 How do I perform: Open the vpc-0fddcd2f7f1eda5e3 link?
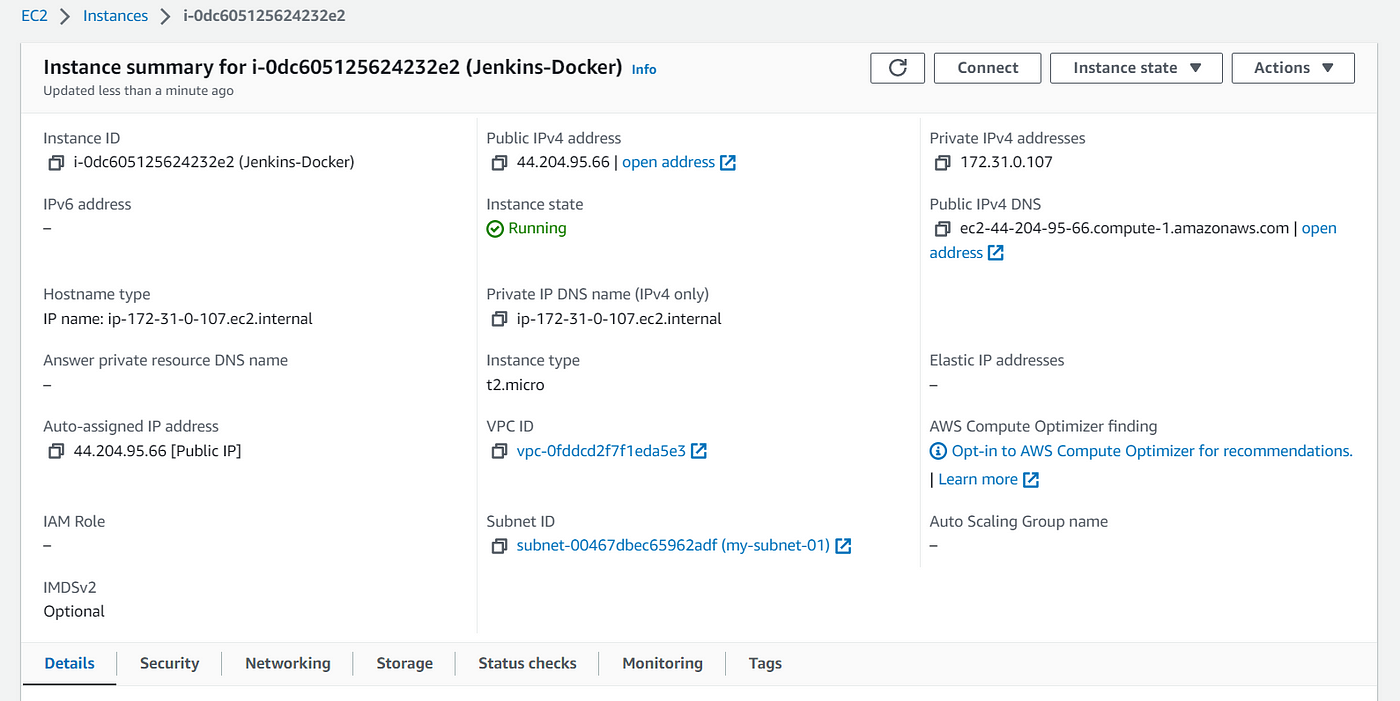[601, 451]
